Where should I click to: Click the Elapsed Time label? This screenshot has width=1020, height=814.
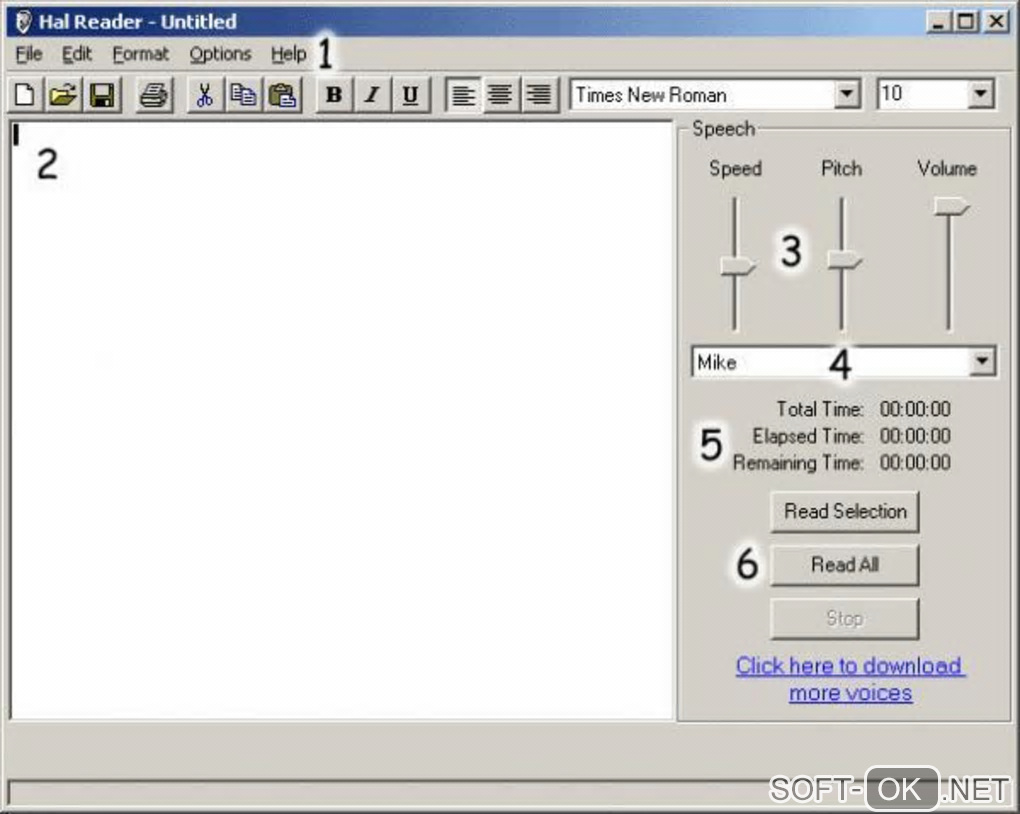pyautogui.click(x=808, y=436)
